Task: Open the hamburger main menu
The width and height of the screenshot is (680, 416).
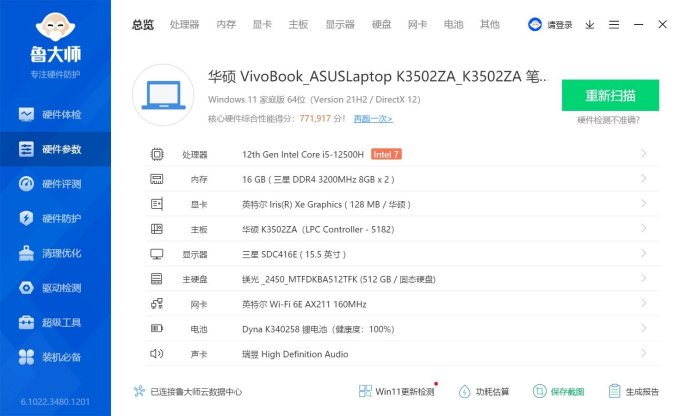Action: pos(614,25)
